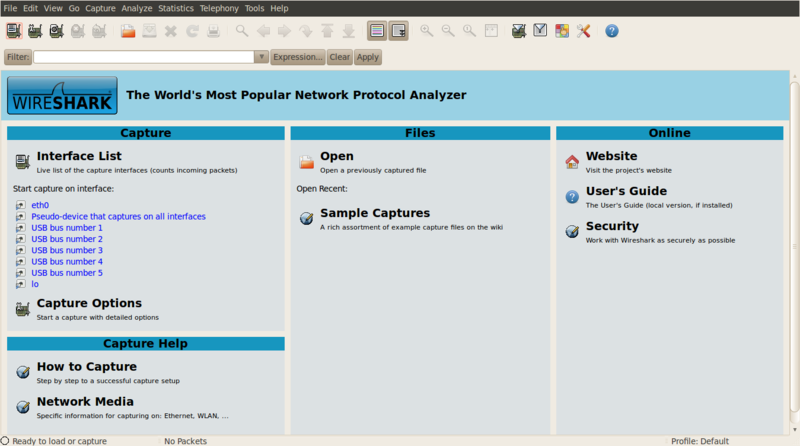
Task: Start capture on Pseudo-device all interfaces
Action: click(118, 216)
